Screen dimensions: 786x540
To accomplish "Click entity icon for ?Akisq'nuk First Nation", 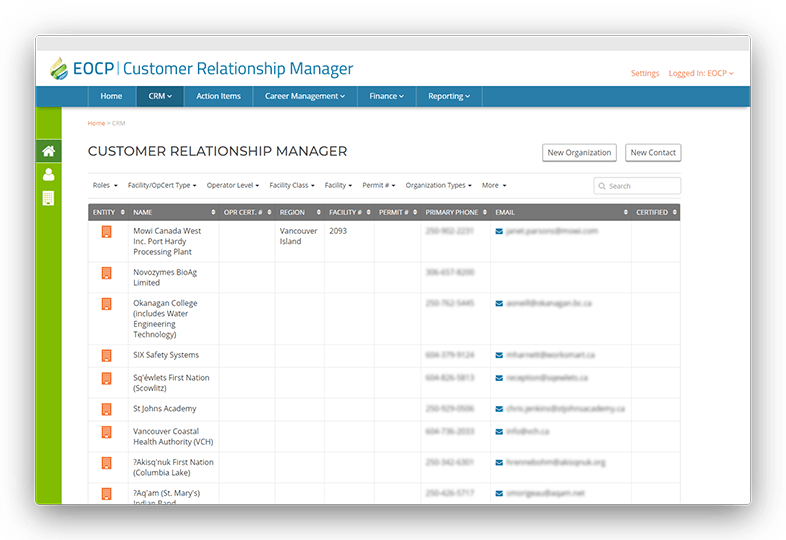I will click(x=106, y=463).
